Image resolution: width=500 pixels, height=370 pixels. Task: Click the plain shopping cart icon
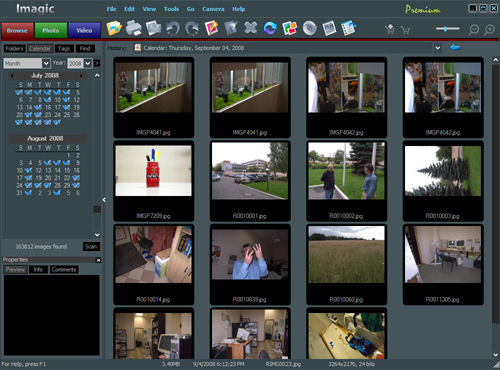pyautogui.click(x=405, y=30)
